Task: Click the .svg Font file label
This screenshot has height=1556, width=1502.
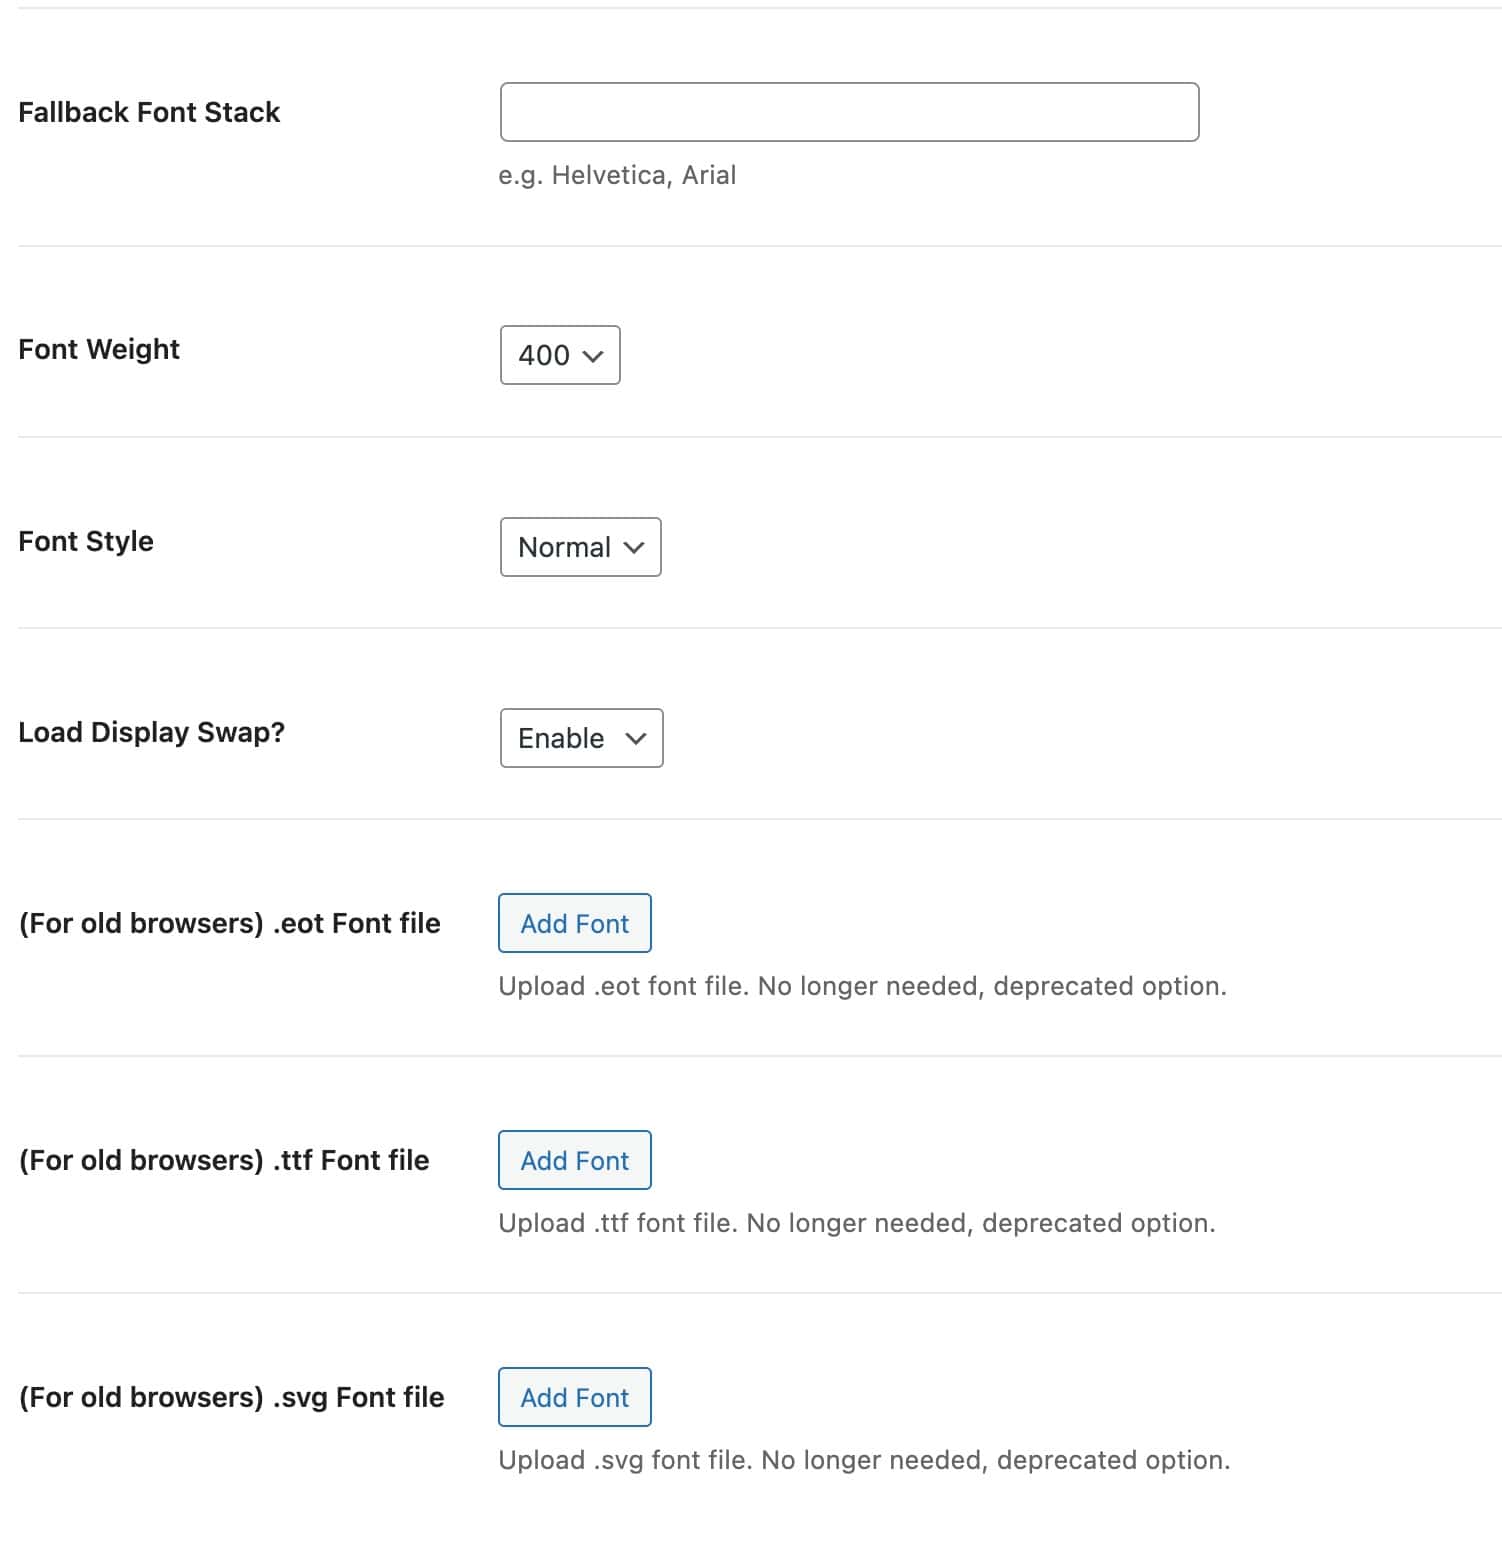Action: tap(231, 1397)
